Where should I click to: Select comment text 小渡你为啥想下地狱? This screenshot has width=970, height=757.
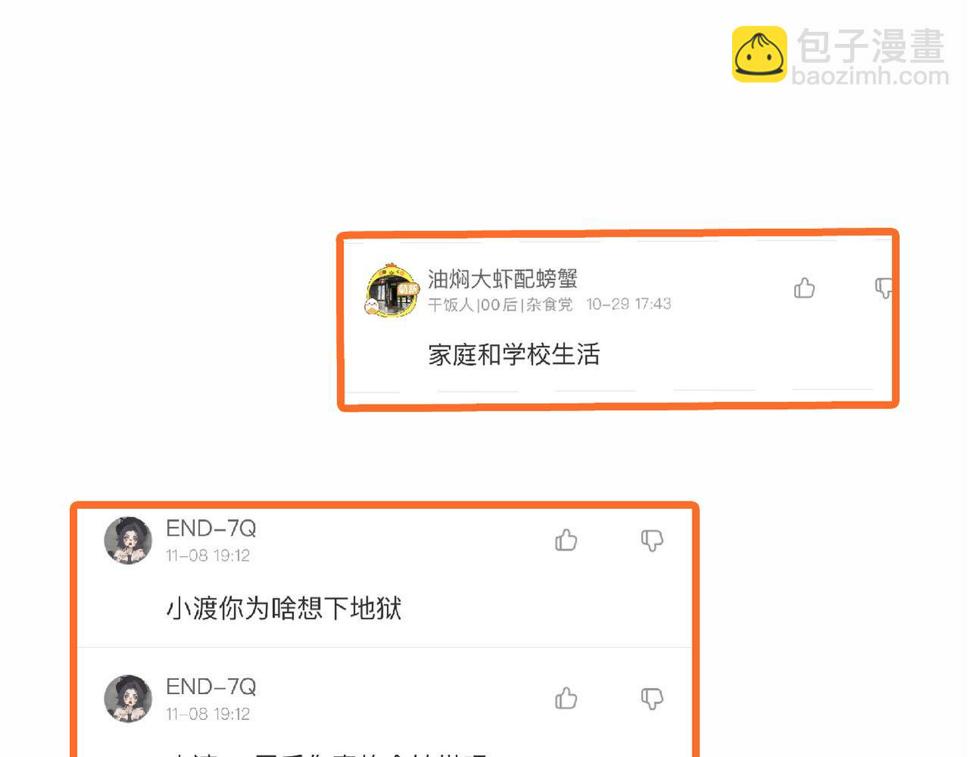[284, 609]
